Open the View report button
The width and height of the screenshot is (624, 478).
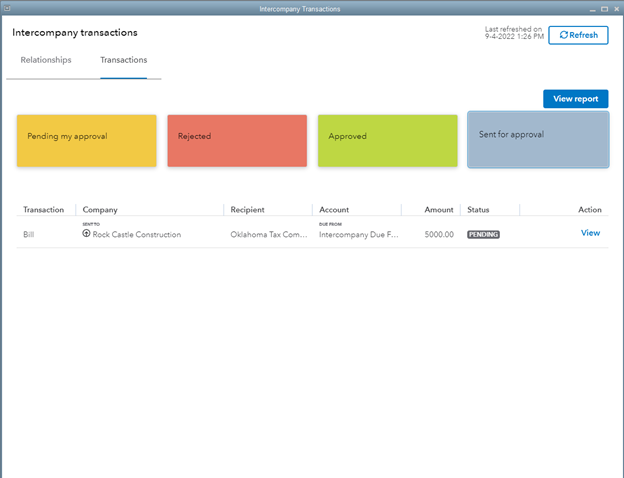pos(575,99)
